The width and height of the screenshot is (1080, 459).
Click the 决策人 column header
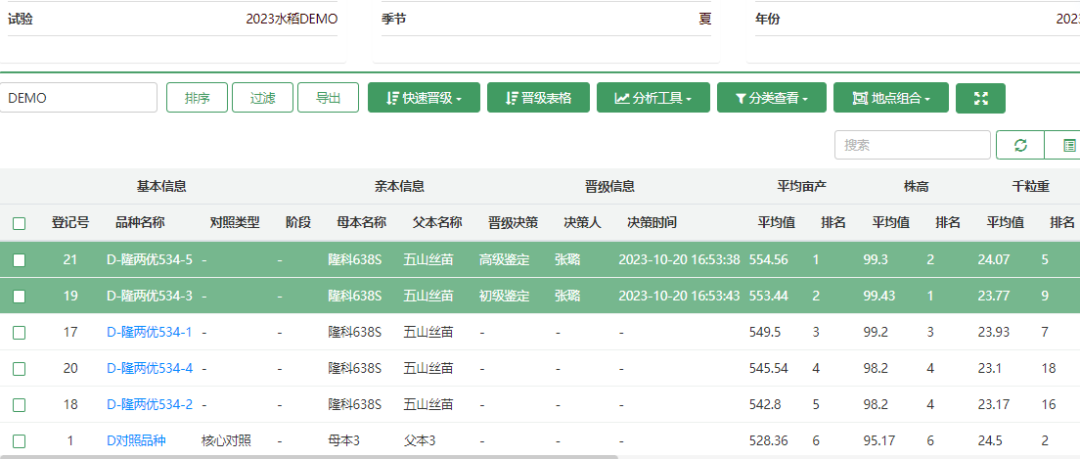(x=583, y=223)
